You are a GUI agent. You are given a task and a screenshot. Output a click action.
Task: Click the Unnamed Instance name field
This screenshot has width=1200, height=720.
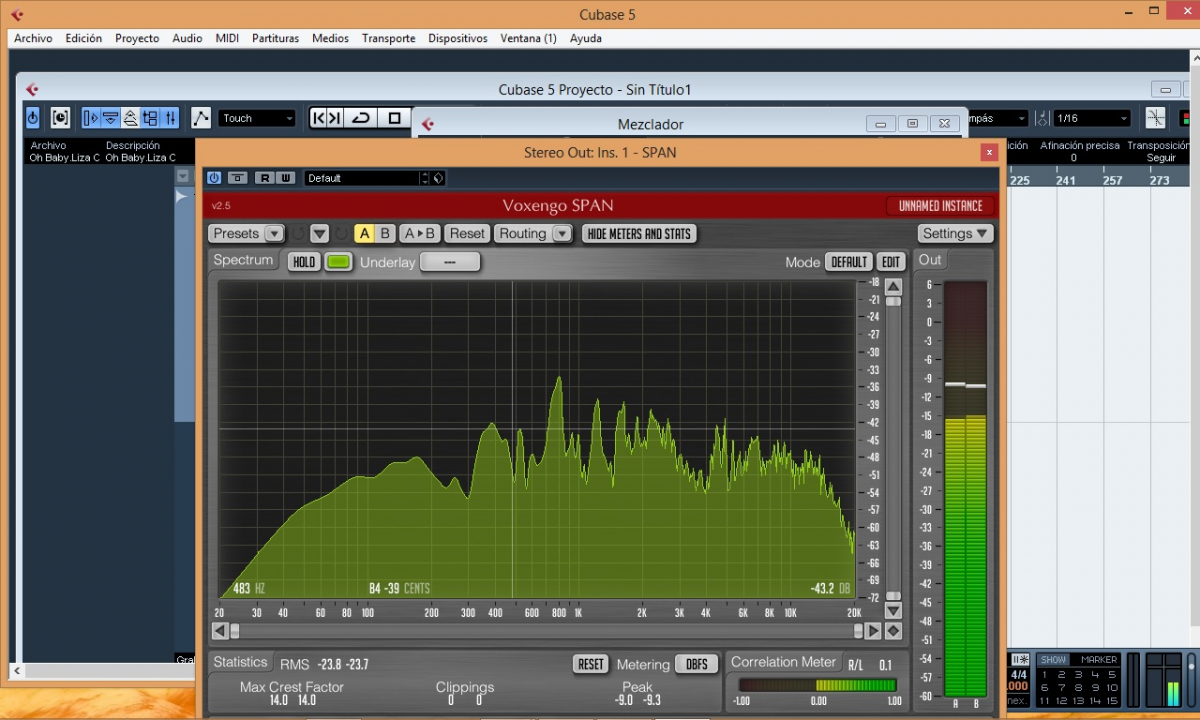[940, 206]
